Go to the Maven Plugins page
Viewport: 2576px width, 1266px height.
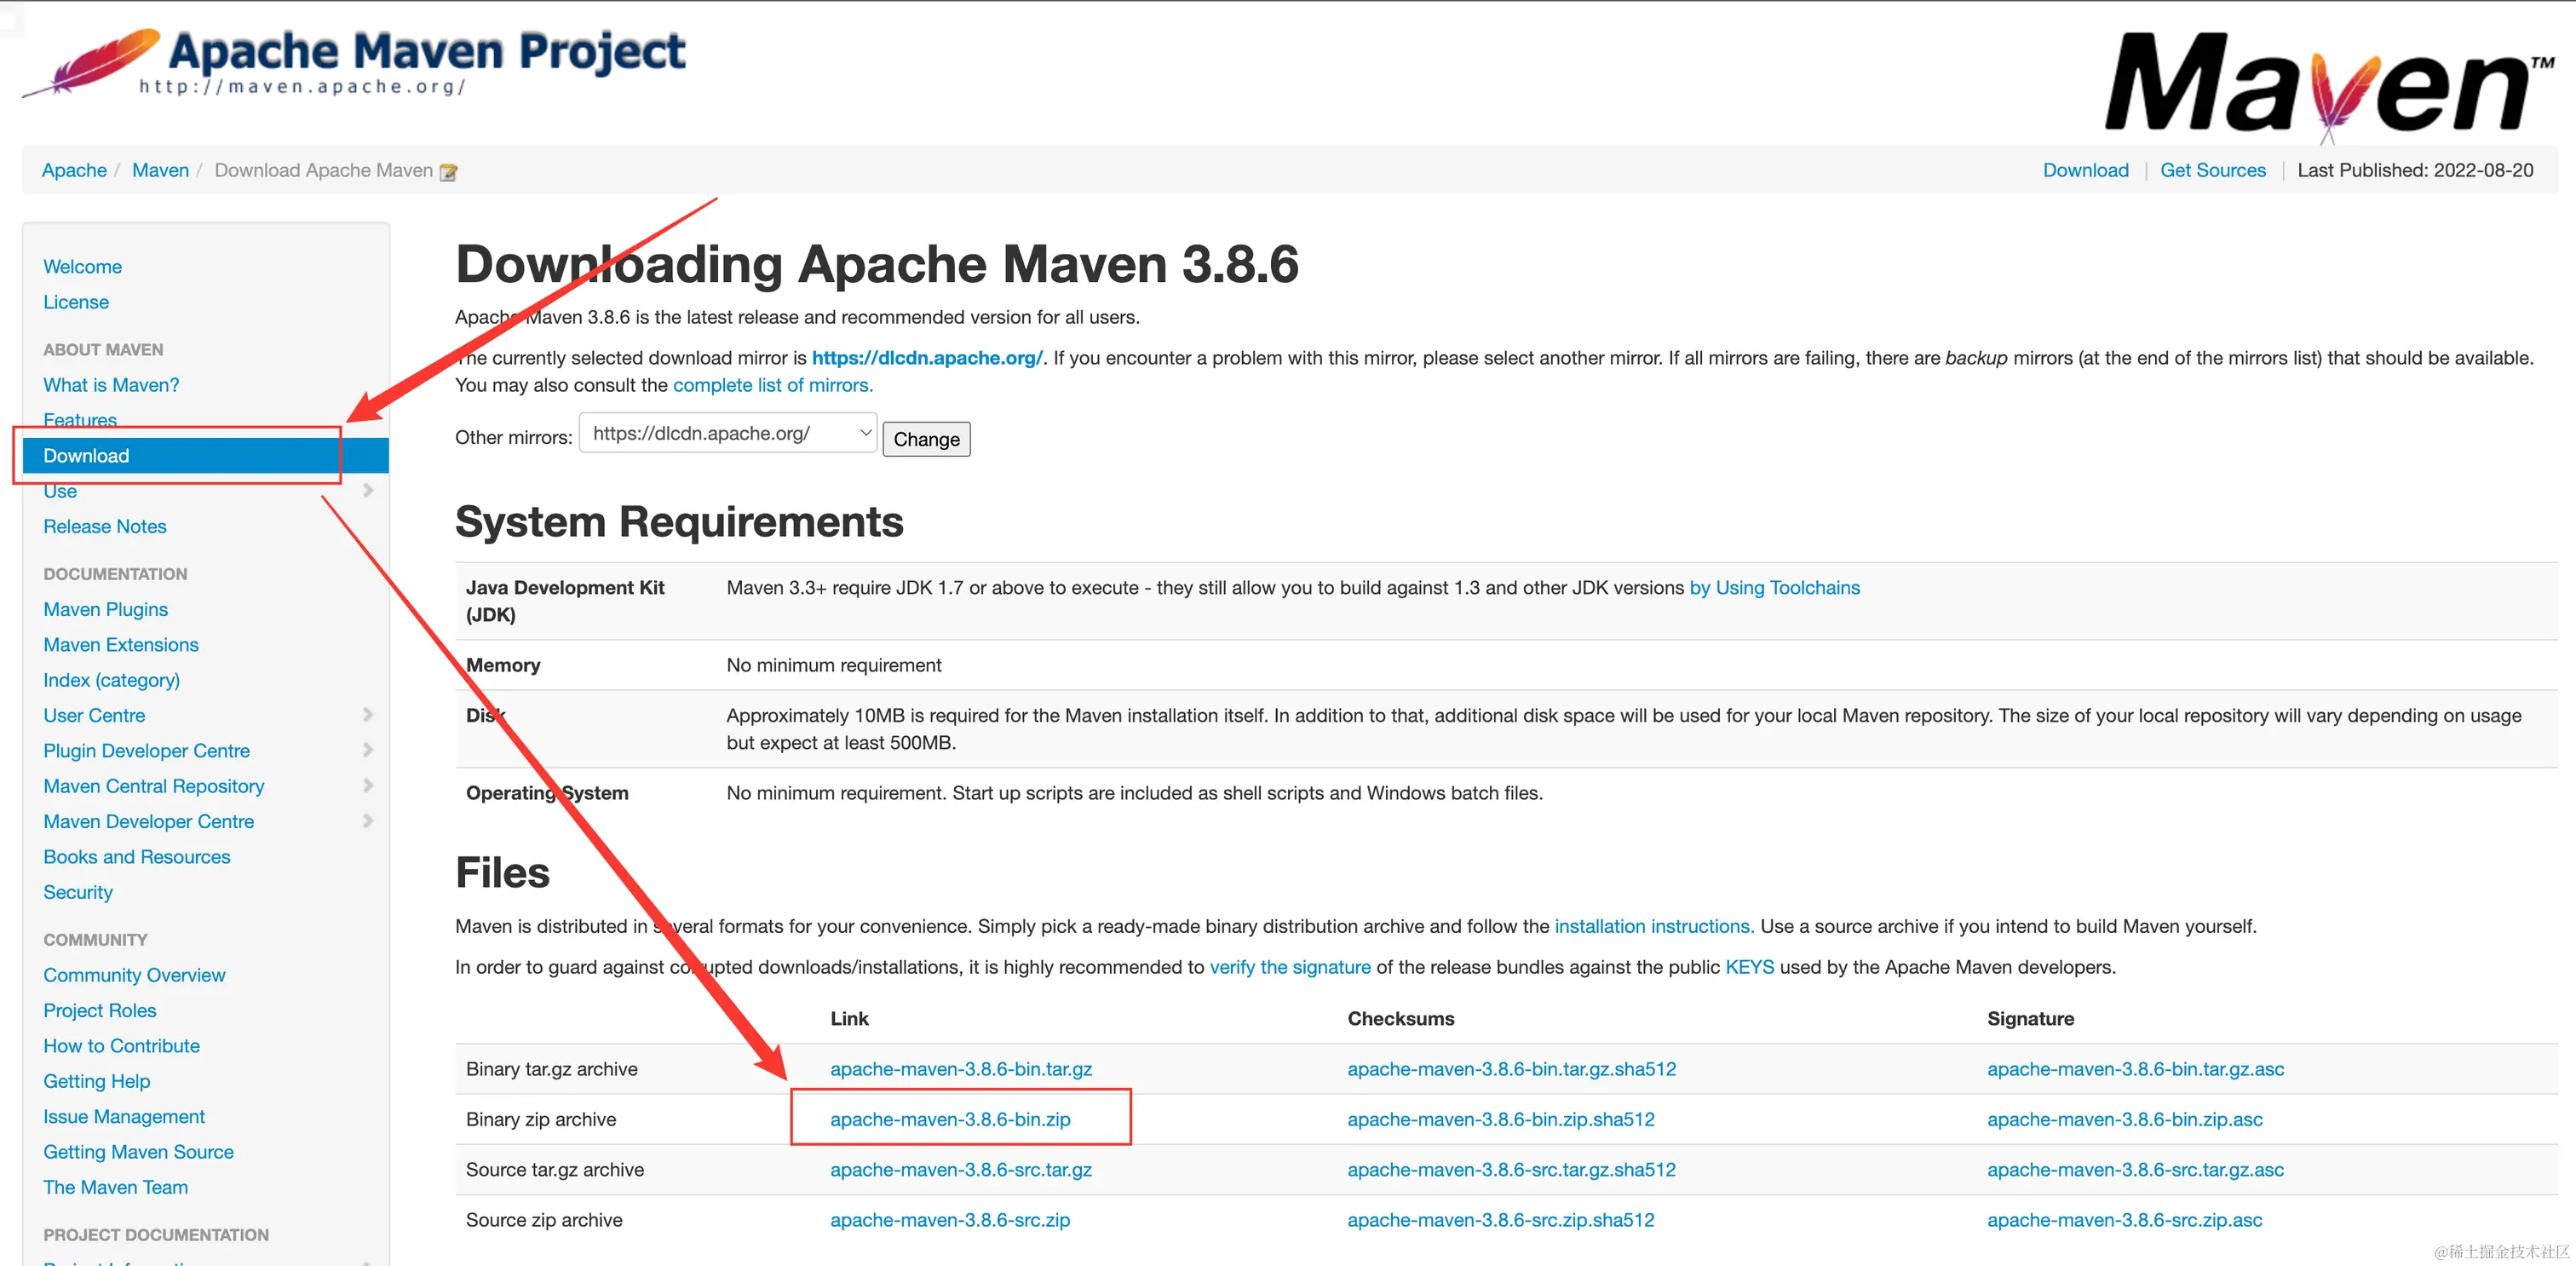(105, 609)
